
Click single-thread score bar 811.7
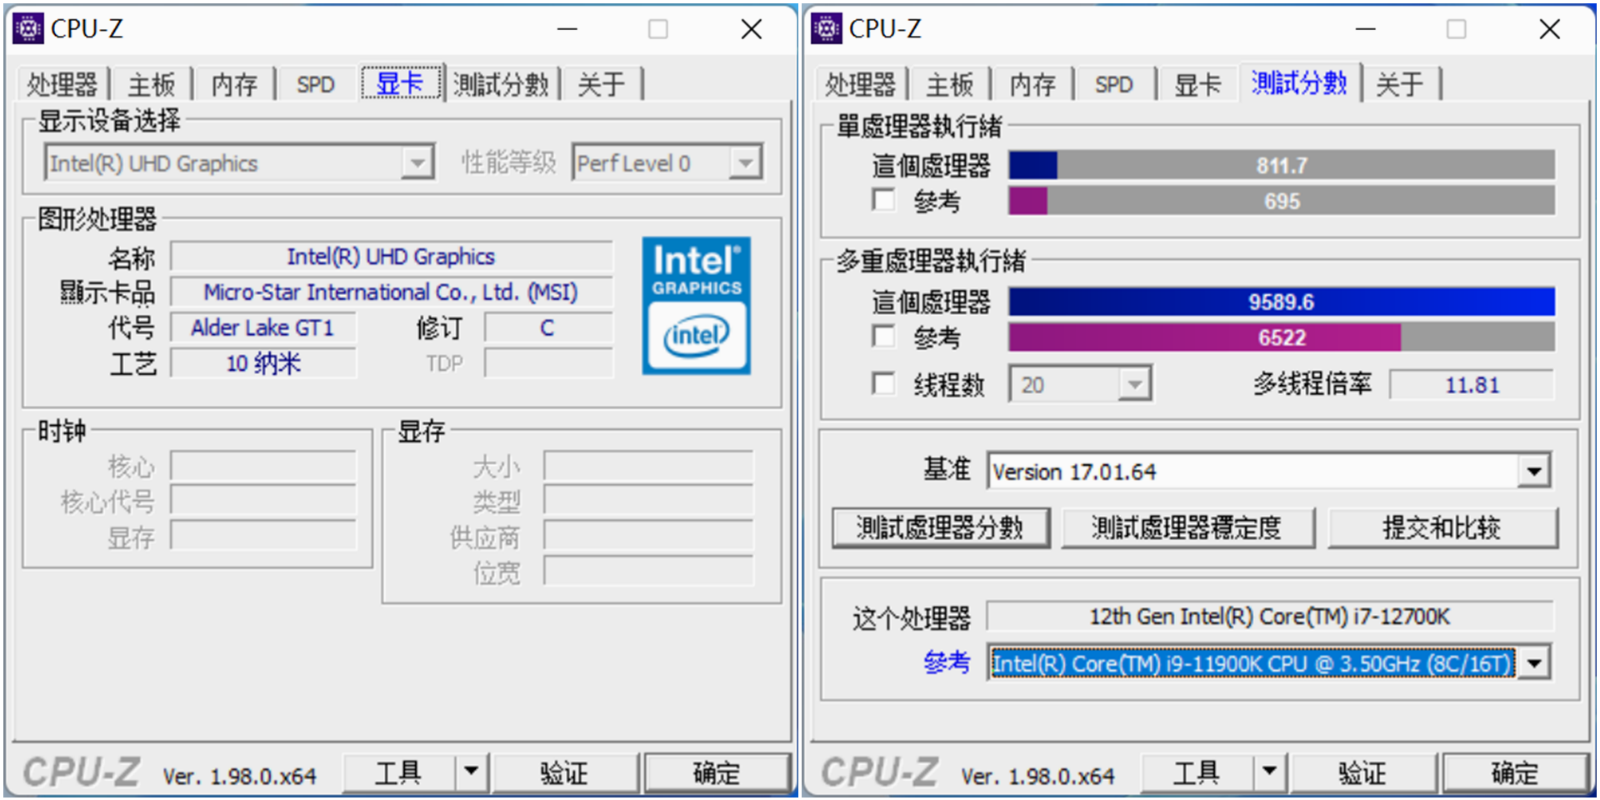(1282, 165)
